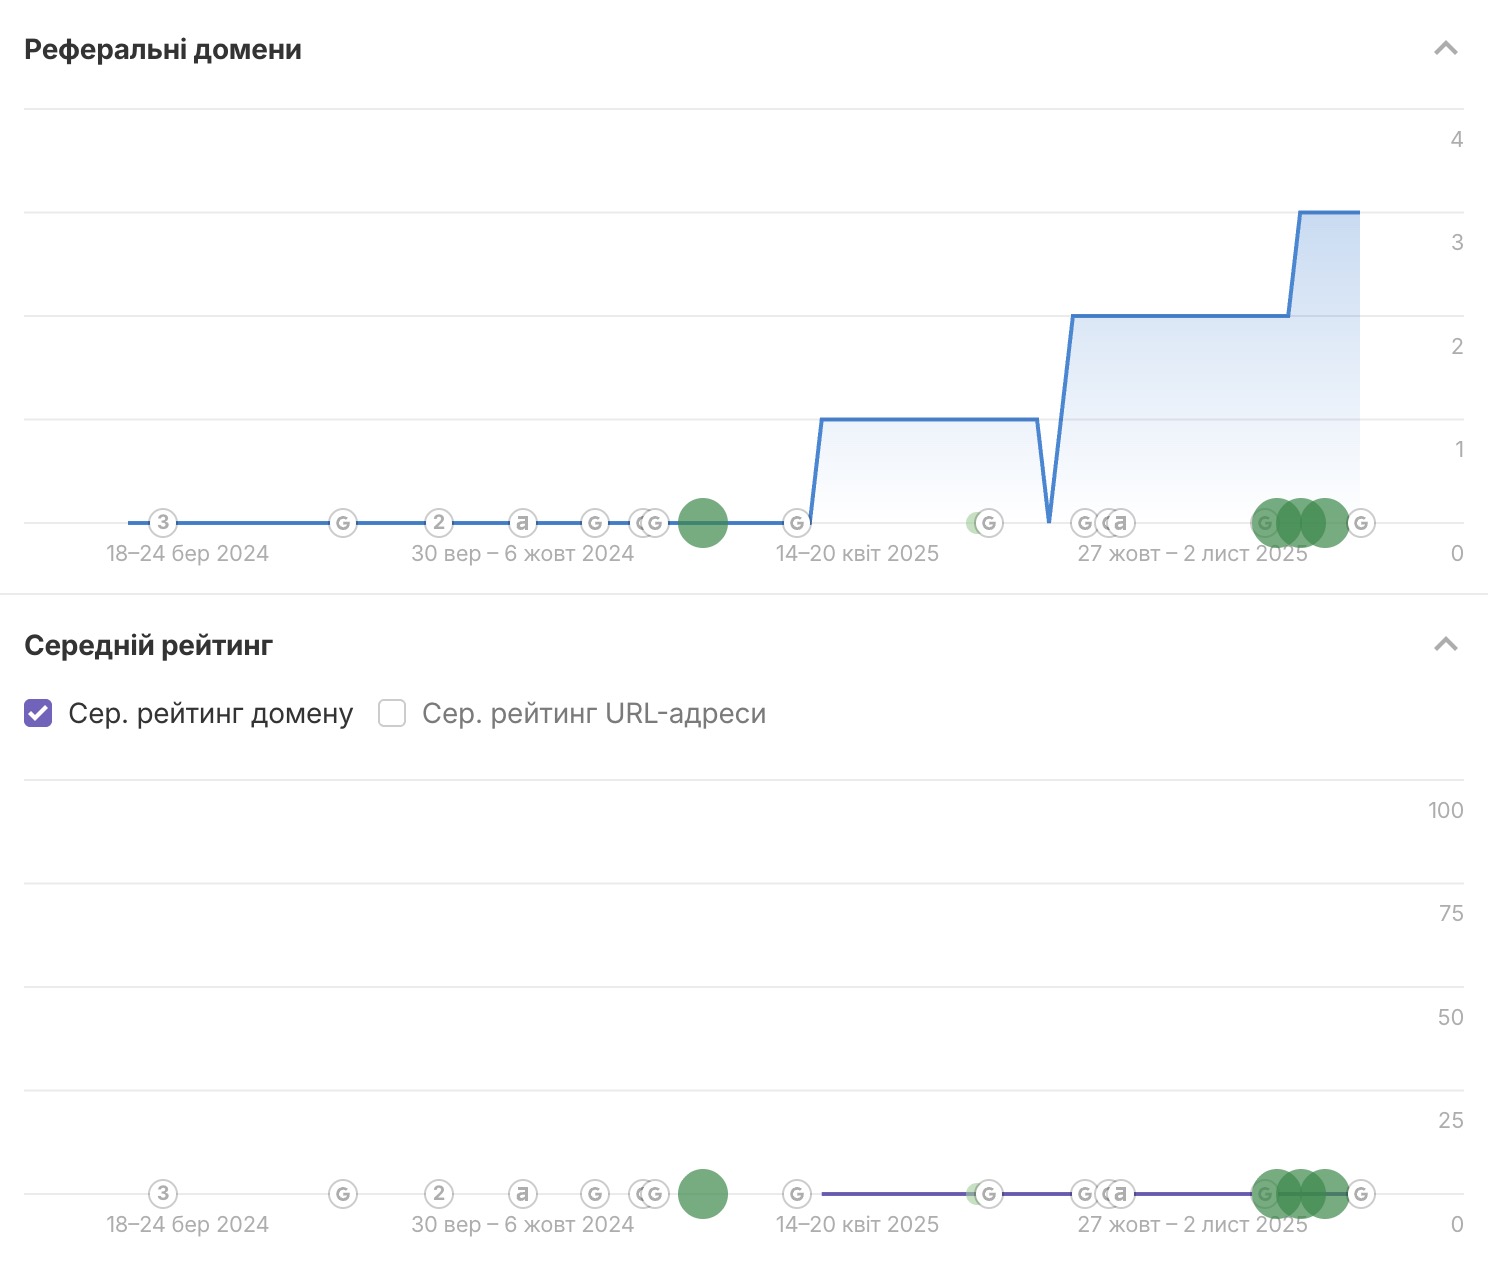Click the '2' marker in Середній рейтинг chart
Image resolution: width=1488 pixels, height=1264 pixels.
pos(438,1193)
